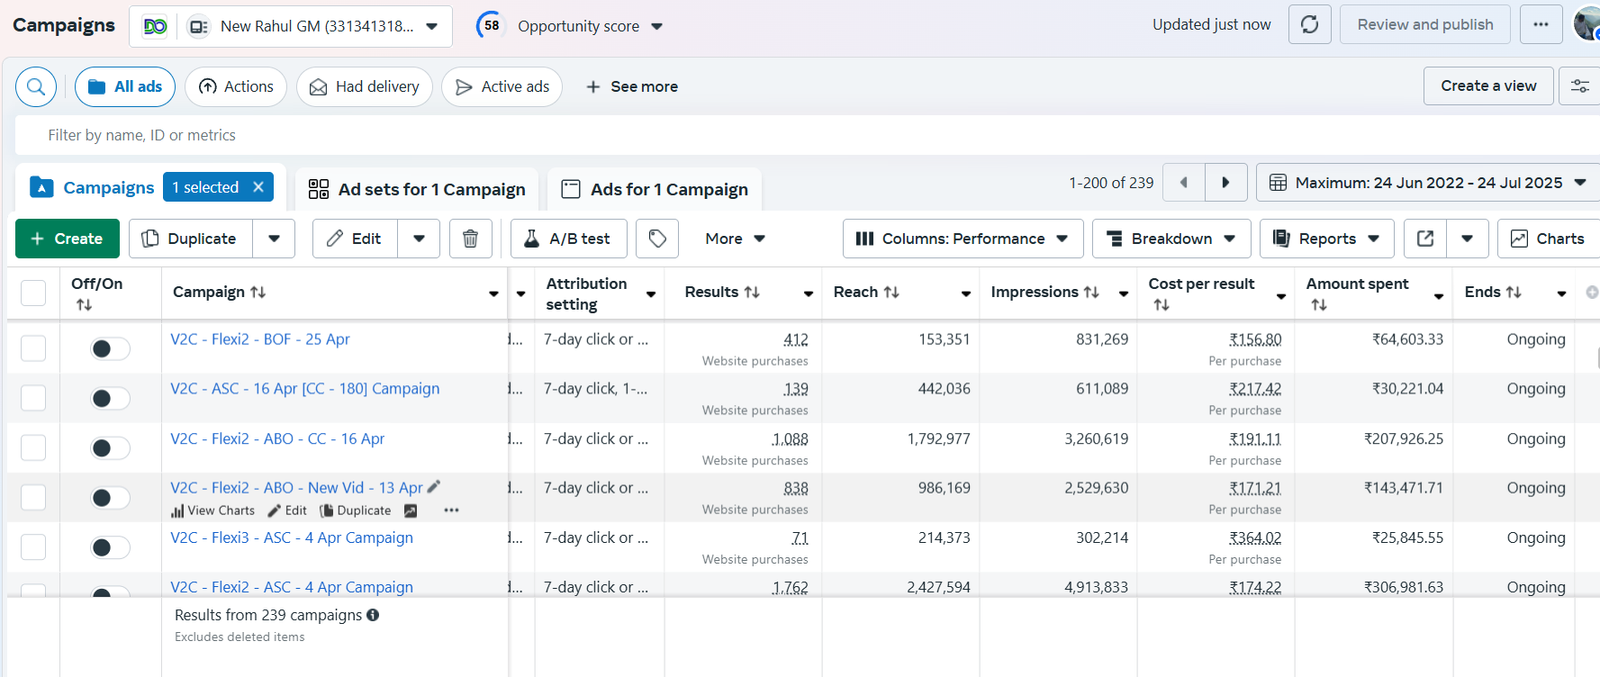Image resolution: width=1600 pixels, height=677 pixels.
Task: Open the Breakdown dropdown
Action: pos(1171,239)
